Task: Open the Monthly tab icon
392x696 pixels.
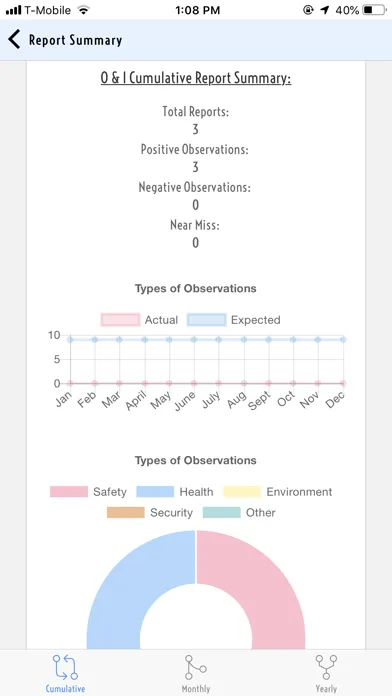Action: point(195,667)
